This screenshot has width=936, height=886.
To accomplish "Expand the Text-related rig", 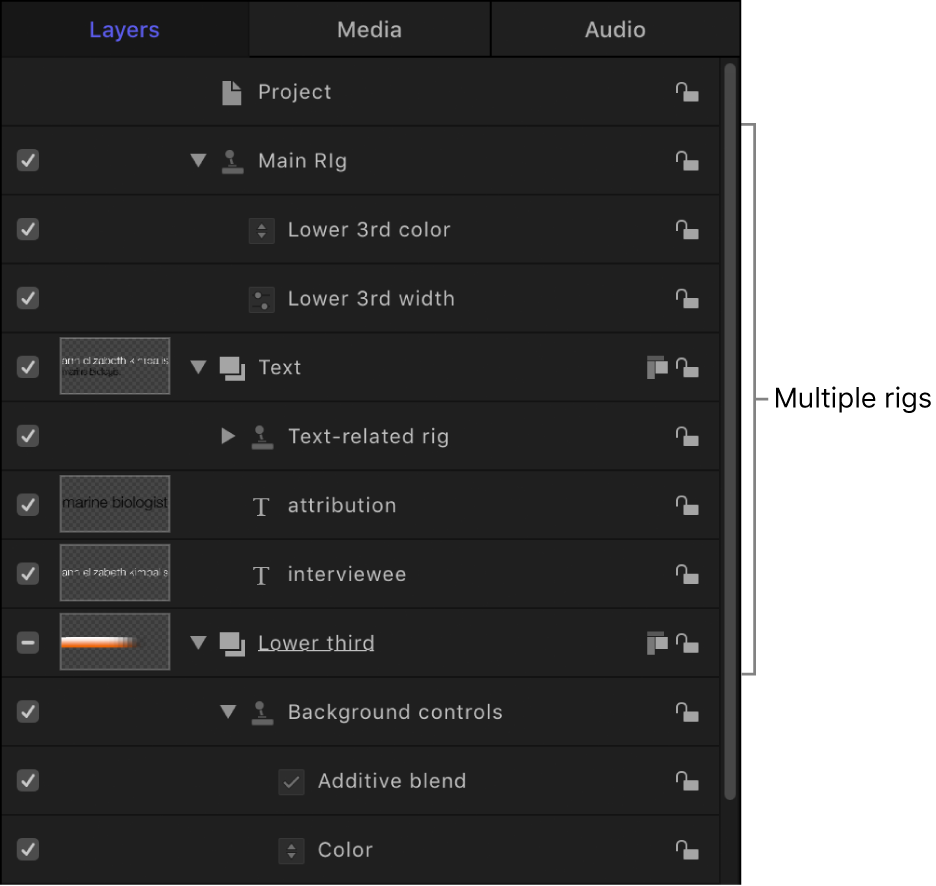I will [x=227, y=436].
